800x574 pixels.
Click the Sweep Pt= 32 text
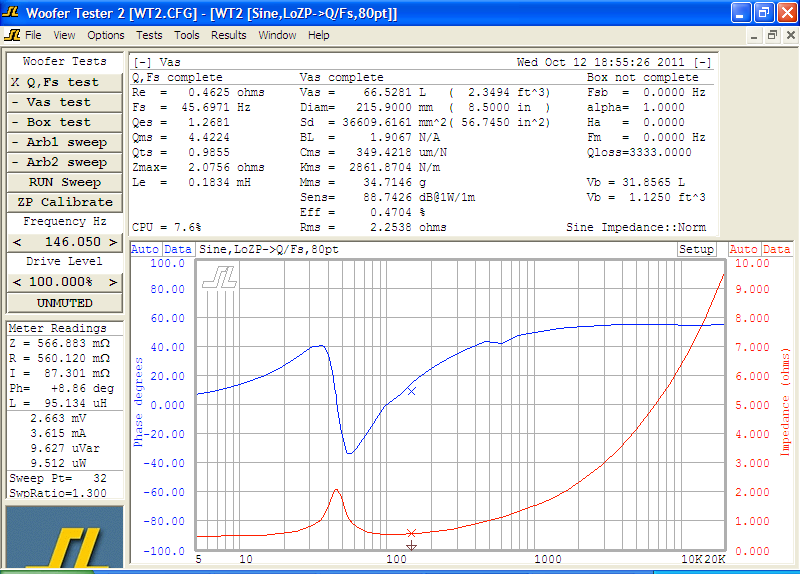pyautogui.click(x=58, y=478)
